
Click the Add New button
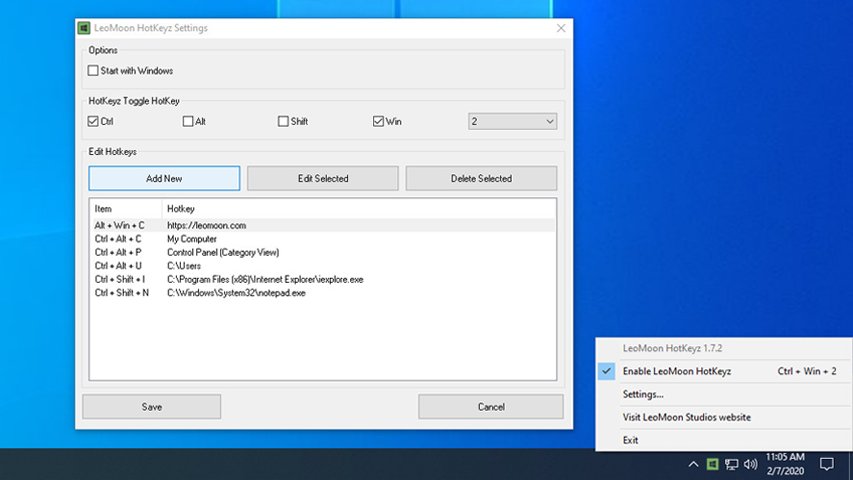(164, 178)
